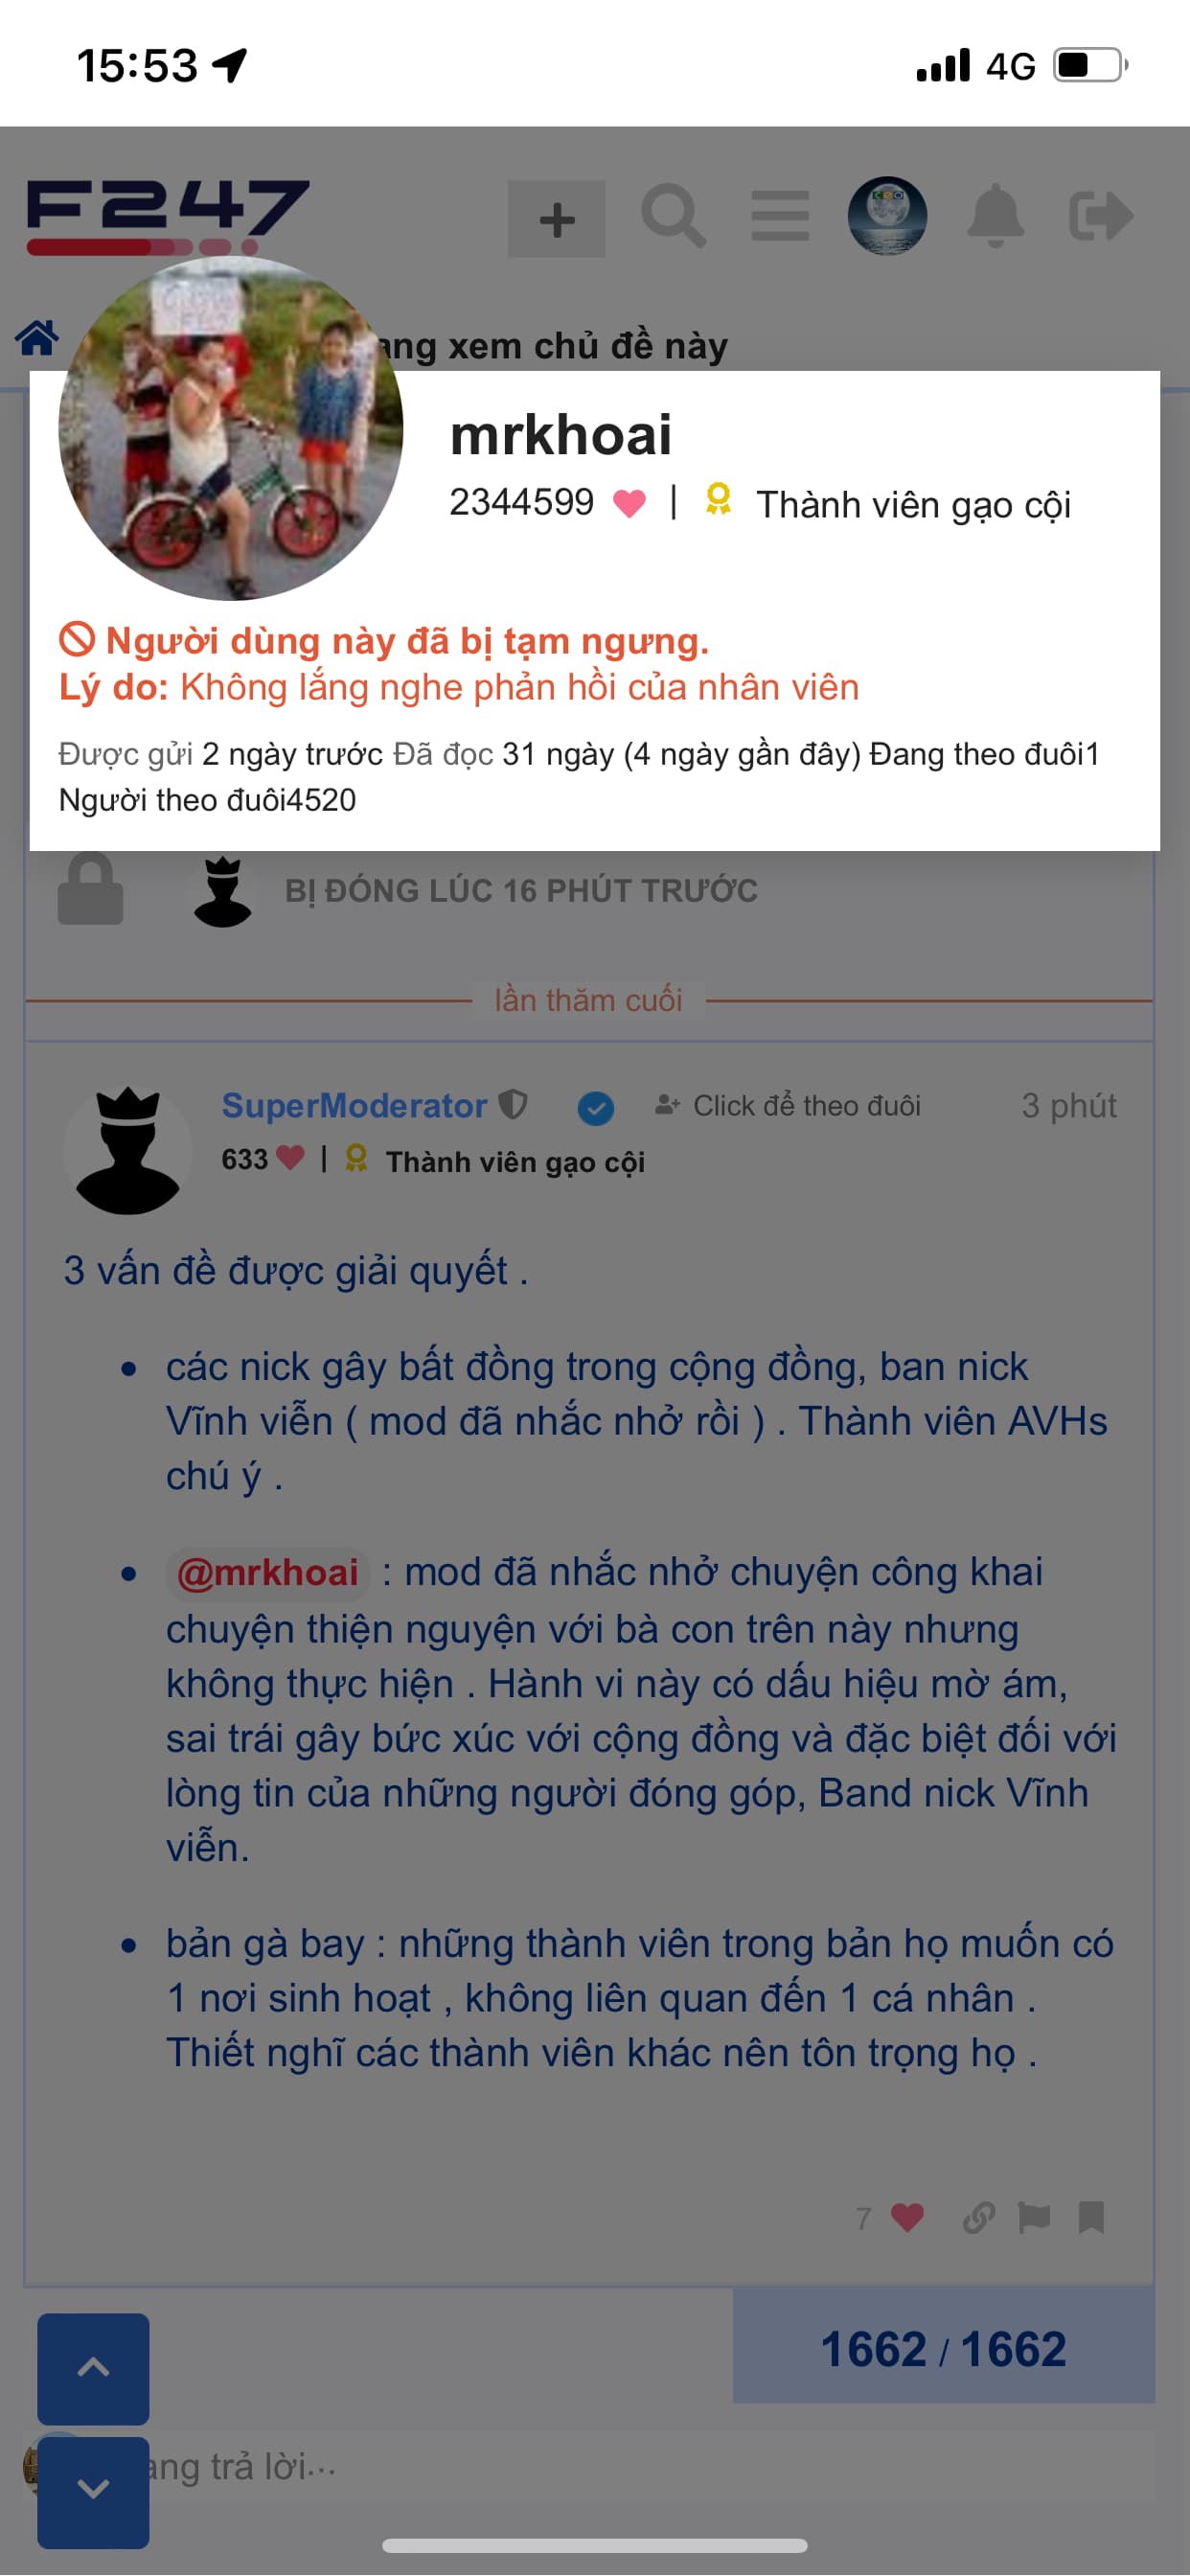Viewport: 1190px width, 2576px height.
Task: Open the search magnifier icon
Action: [673, 216]
